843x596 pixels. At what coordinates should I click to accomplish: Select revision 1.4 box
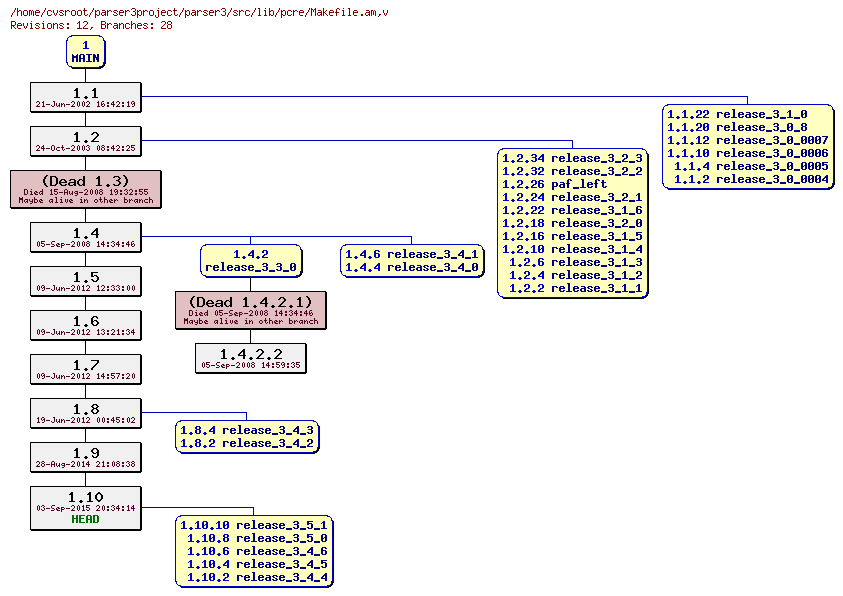coord(86,237)
